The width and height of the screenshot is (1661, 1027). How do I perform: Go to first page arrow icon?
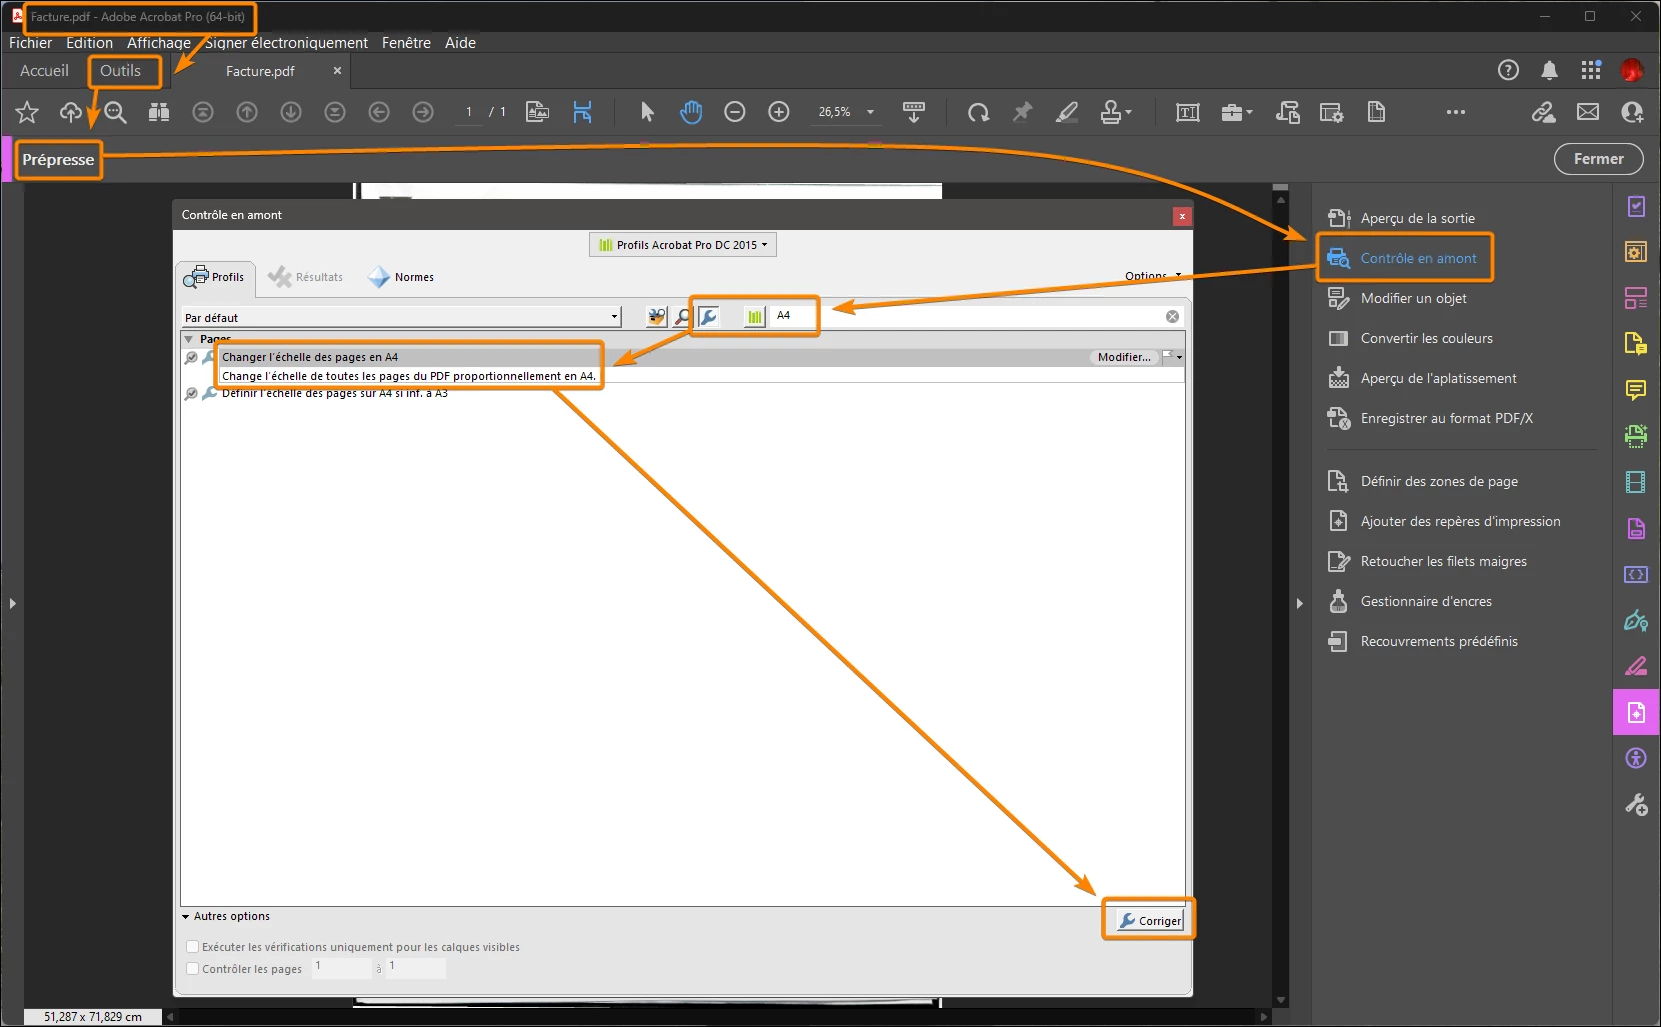click(x=203, y=112)
